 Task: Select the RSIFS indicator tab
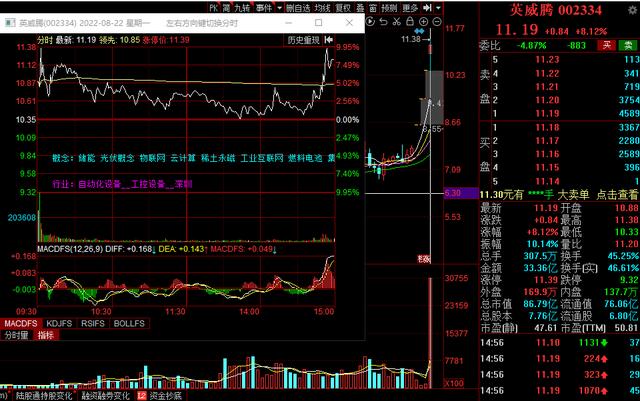[92, 324]
